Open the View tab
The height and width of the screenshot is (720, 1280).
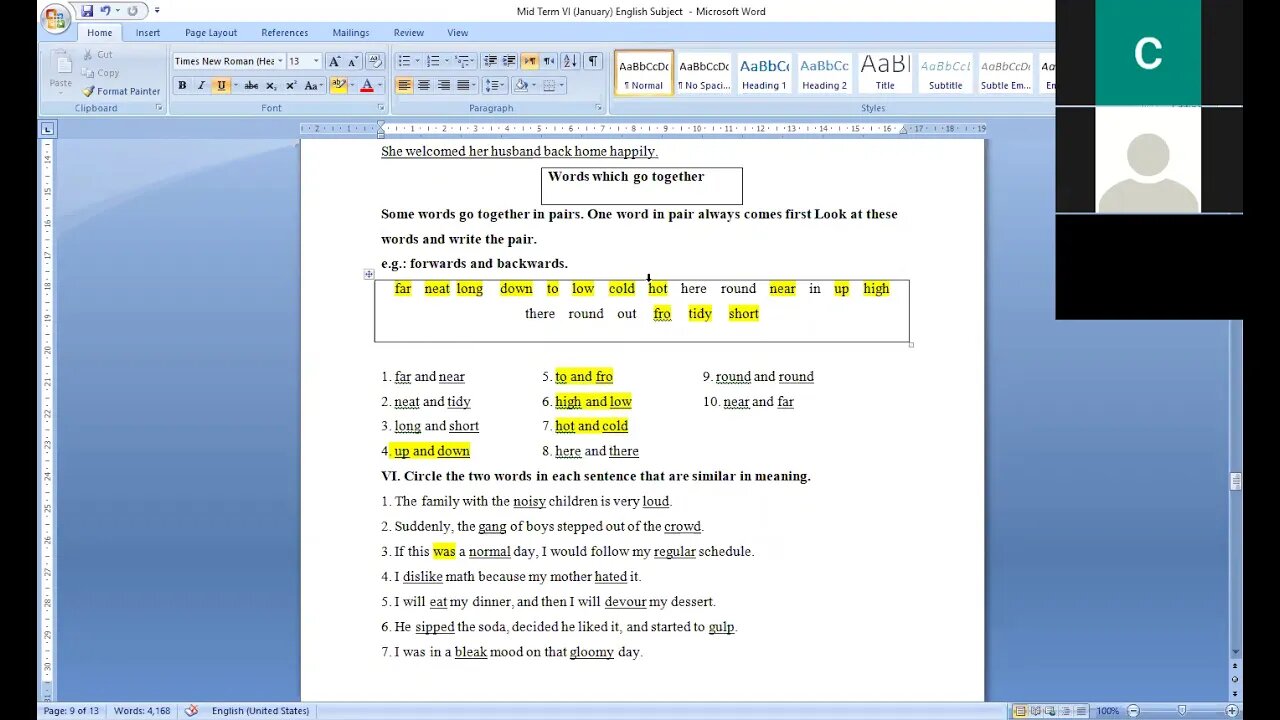click(457, 33)
